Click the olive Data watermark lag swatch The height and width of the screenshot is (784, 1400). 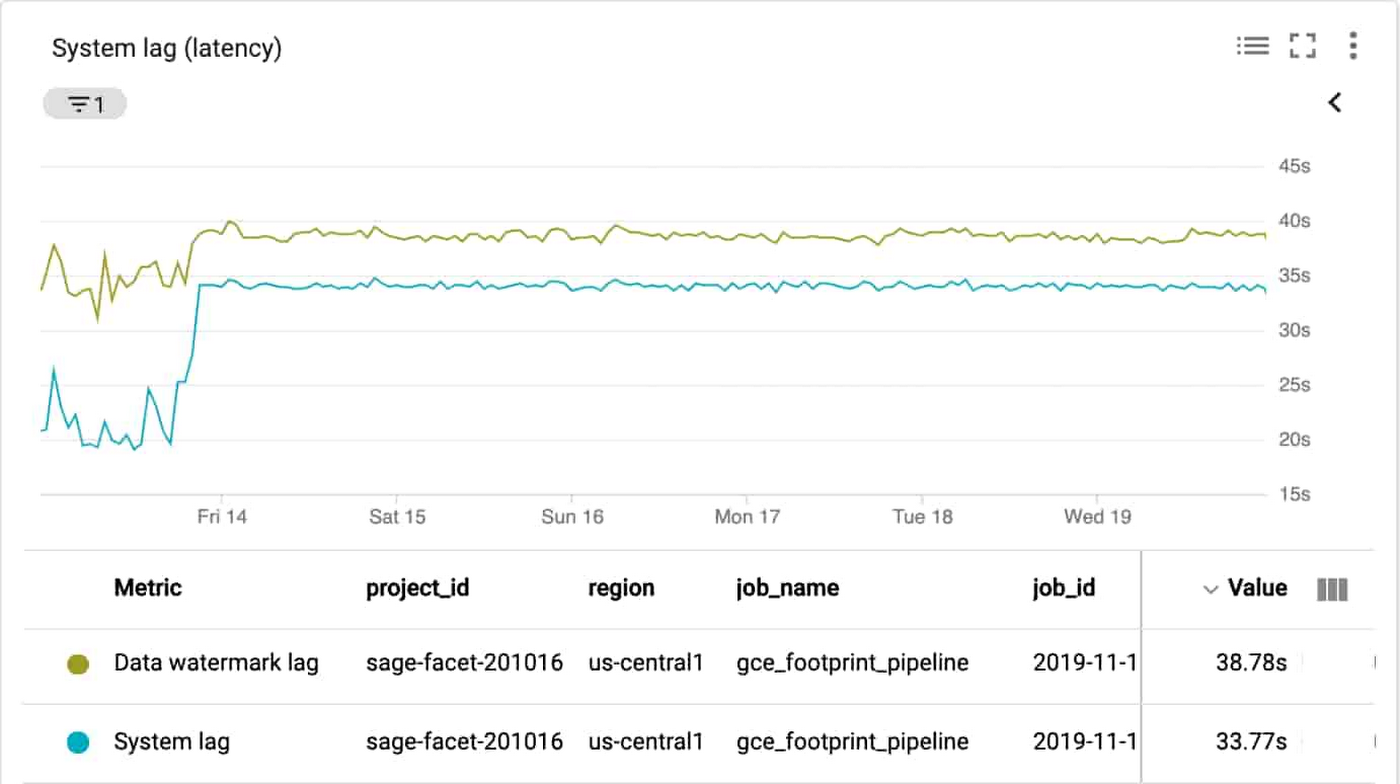coord(77,664)
